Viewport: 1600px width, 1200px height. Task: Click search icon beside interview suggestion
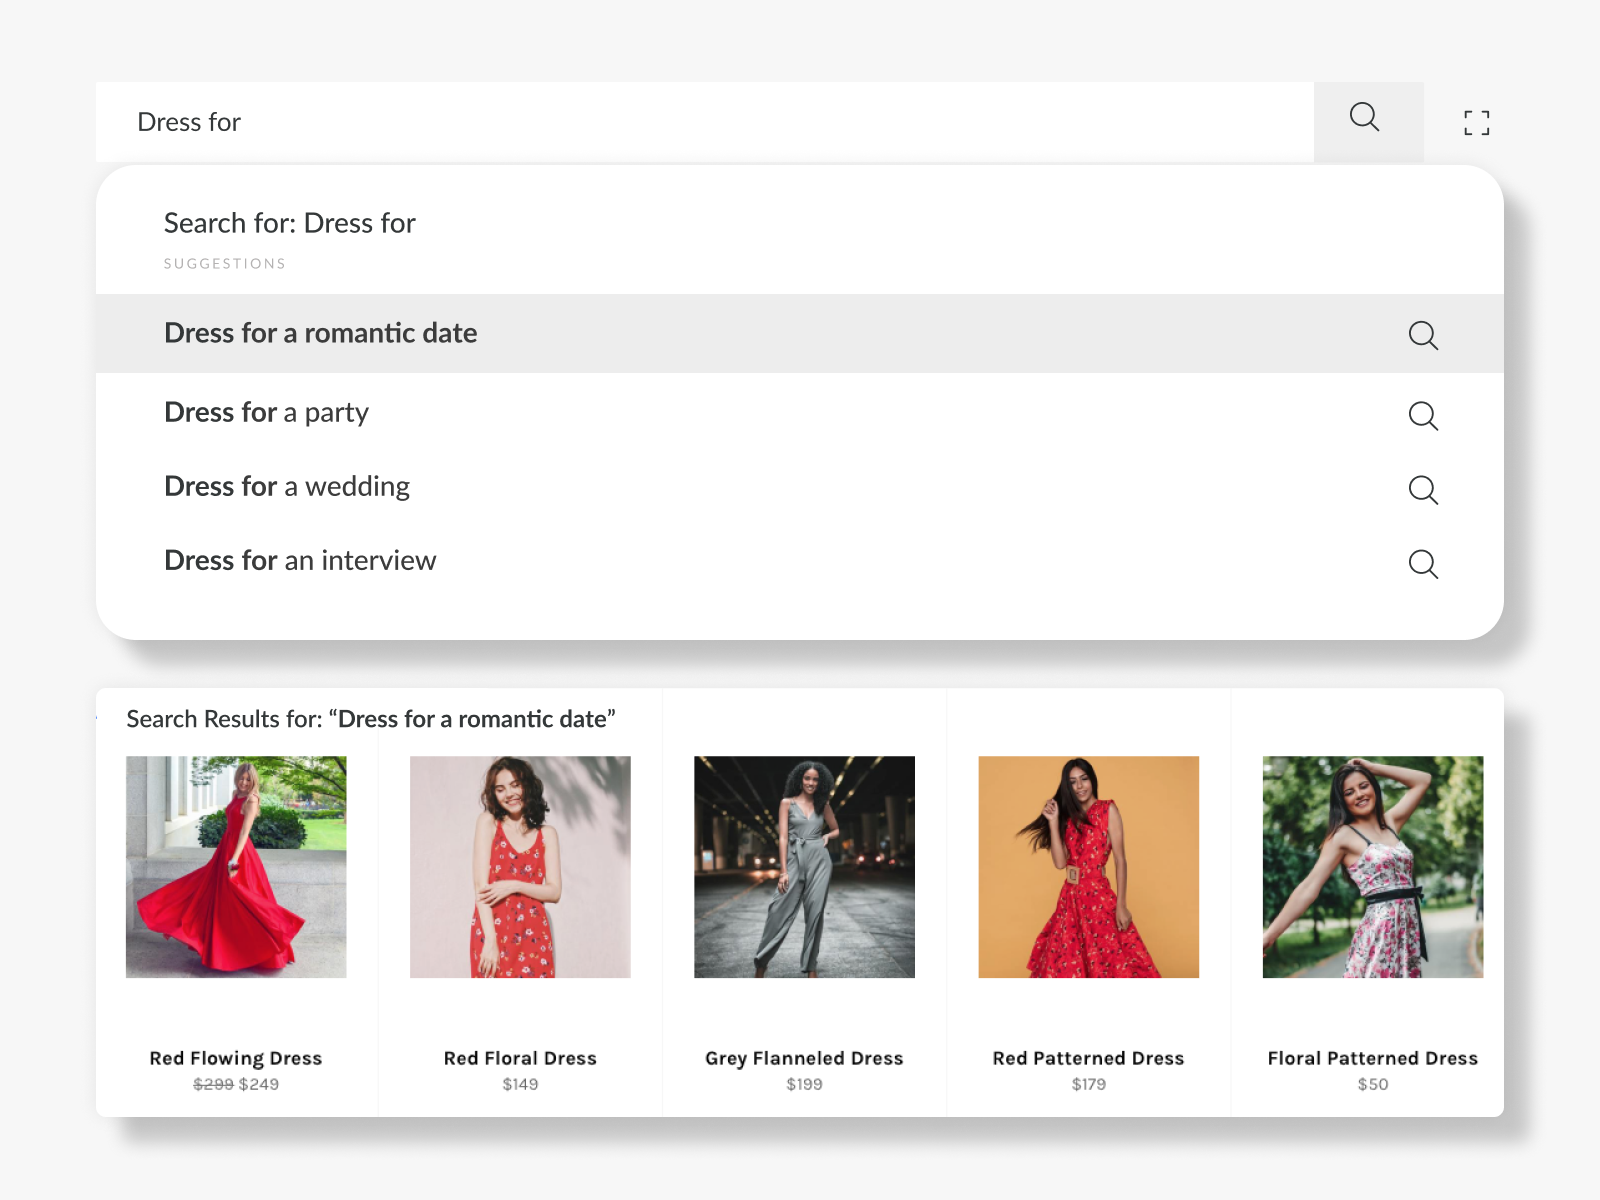point(1422,564)
